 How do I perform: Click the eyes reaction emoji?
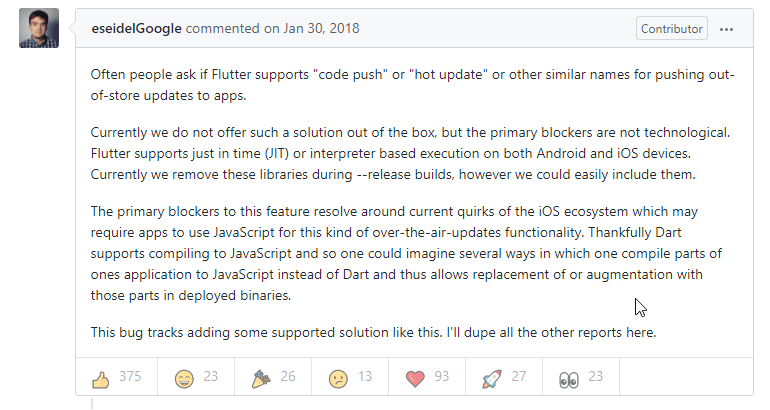click(x=568, y=379)
